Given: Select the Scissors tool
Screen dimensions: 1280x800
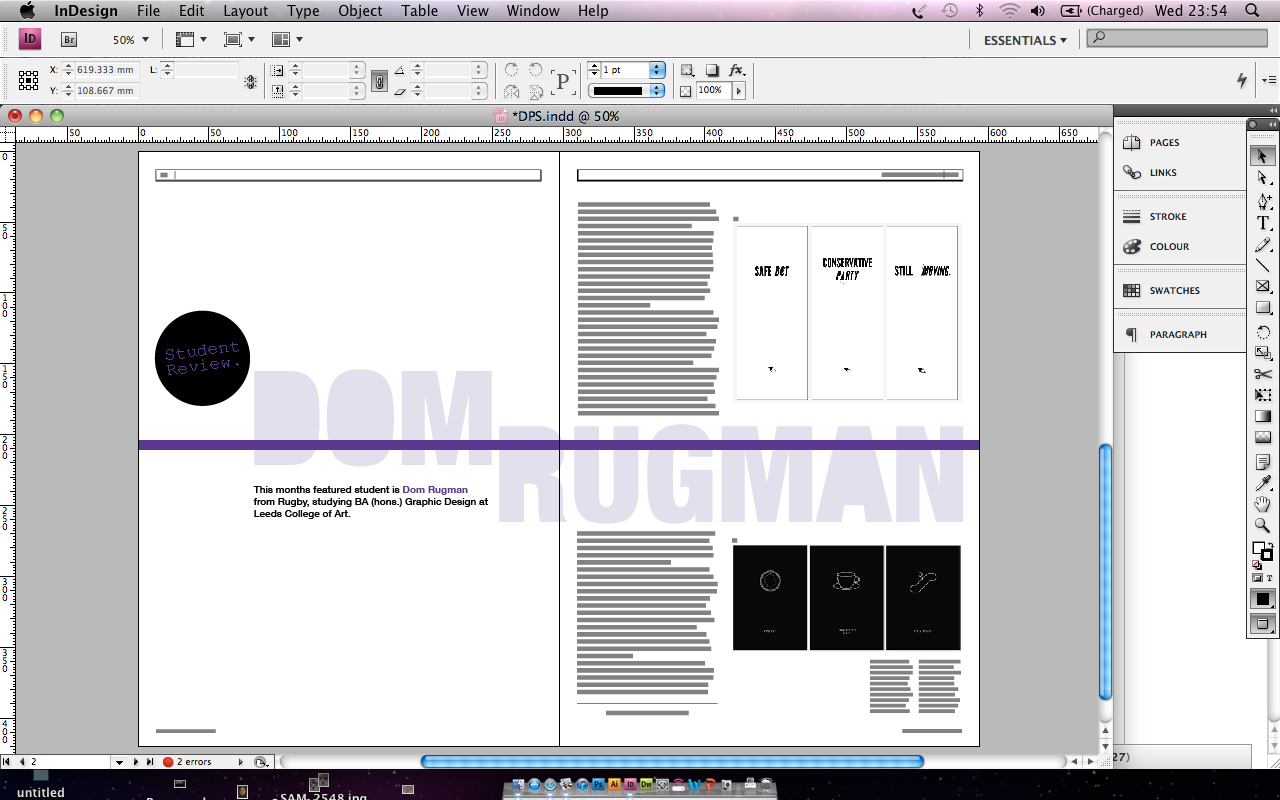Looking at the screenshot, I should pyautogui.click(x=1262, y=374).
